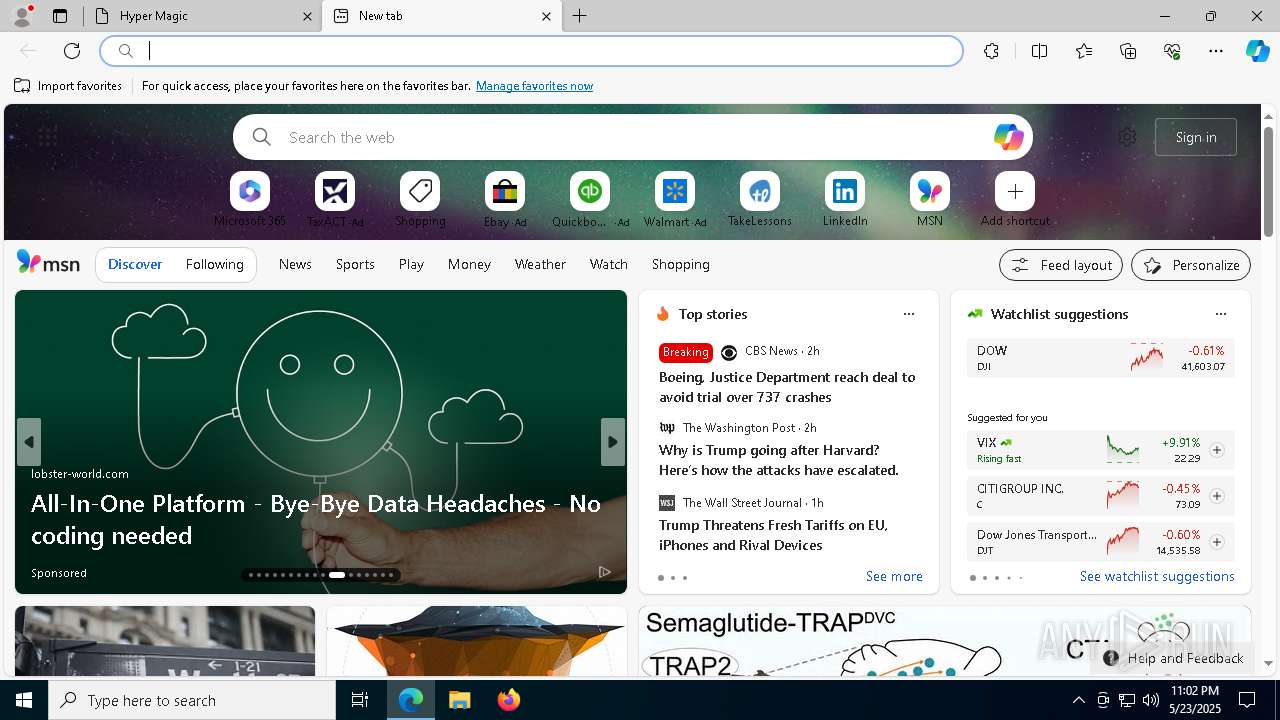Screen dimensions: 1280x720
Task: Select the Following feed tab
Action: click(x=215, y=264)
